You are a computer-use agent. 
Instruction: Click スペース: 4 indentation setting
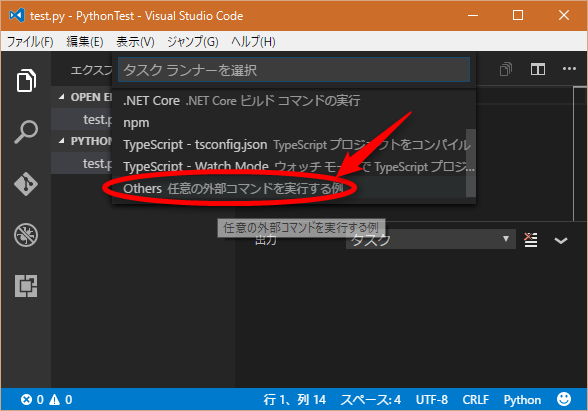tap(370, 400)
